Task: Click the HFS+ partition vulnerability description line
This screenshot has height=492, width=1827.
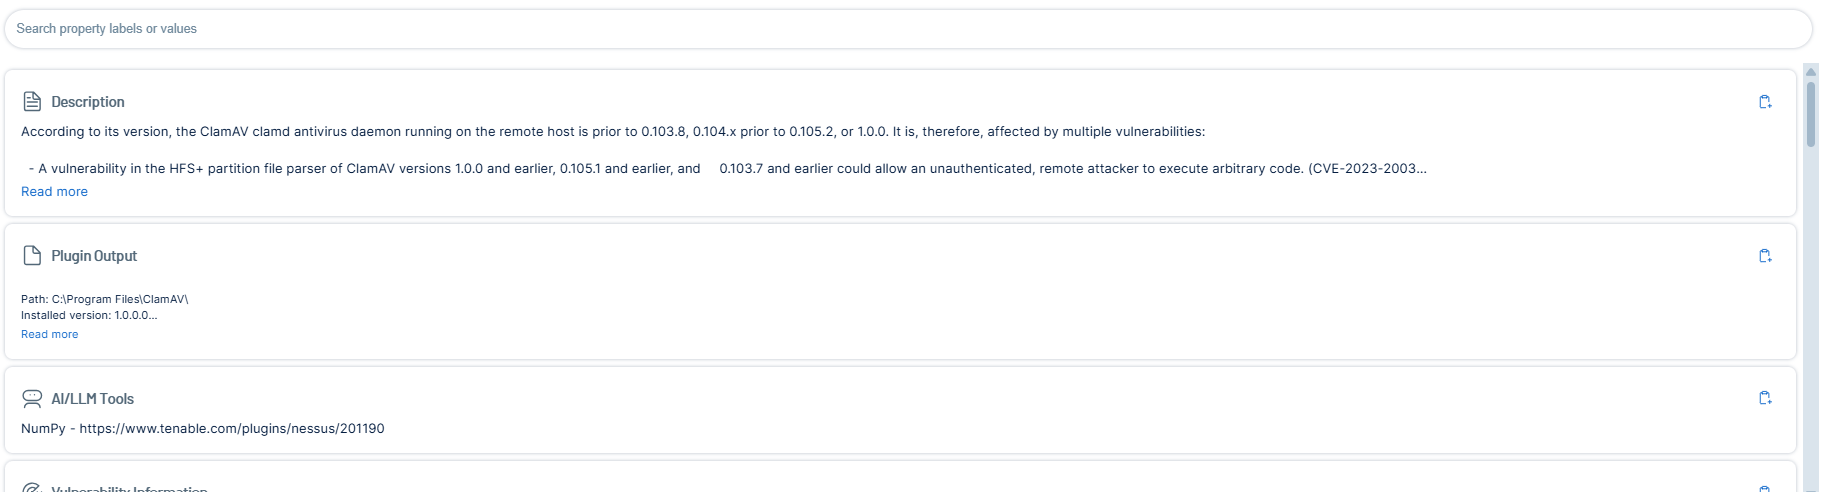Action: point(727,169)
